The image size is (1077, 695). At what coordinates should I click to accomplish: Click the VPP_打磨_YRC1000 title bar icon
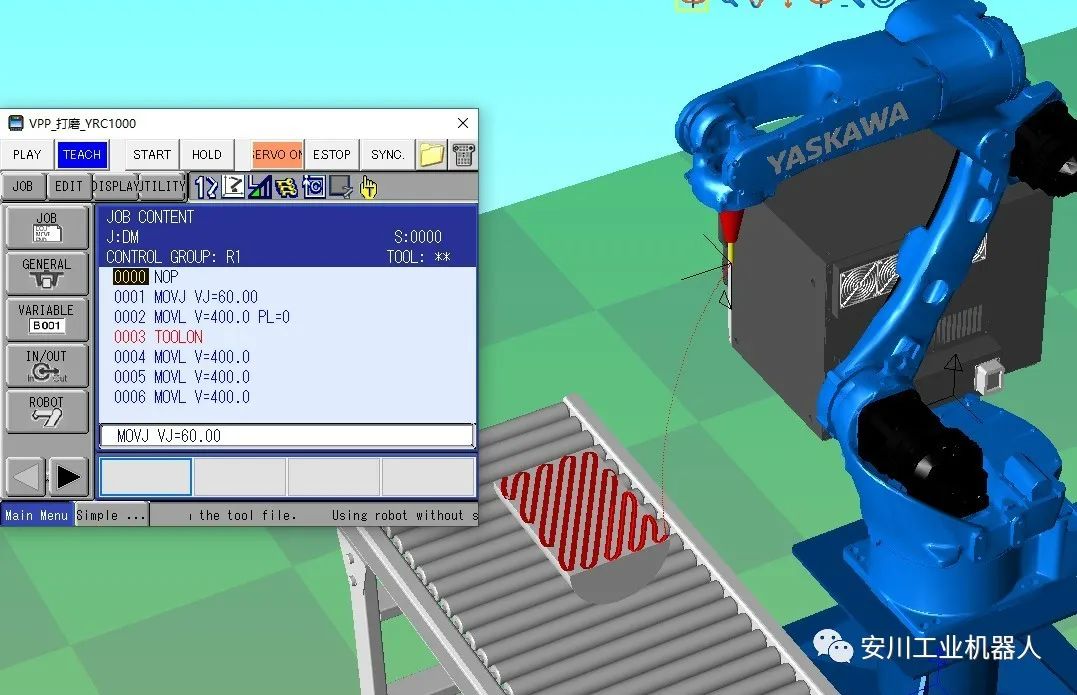tap(15, 123)
